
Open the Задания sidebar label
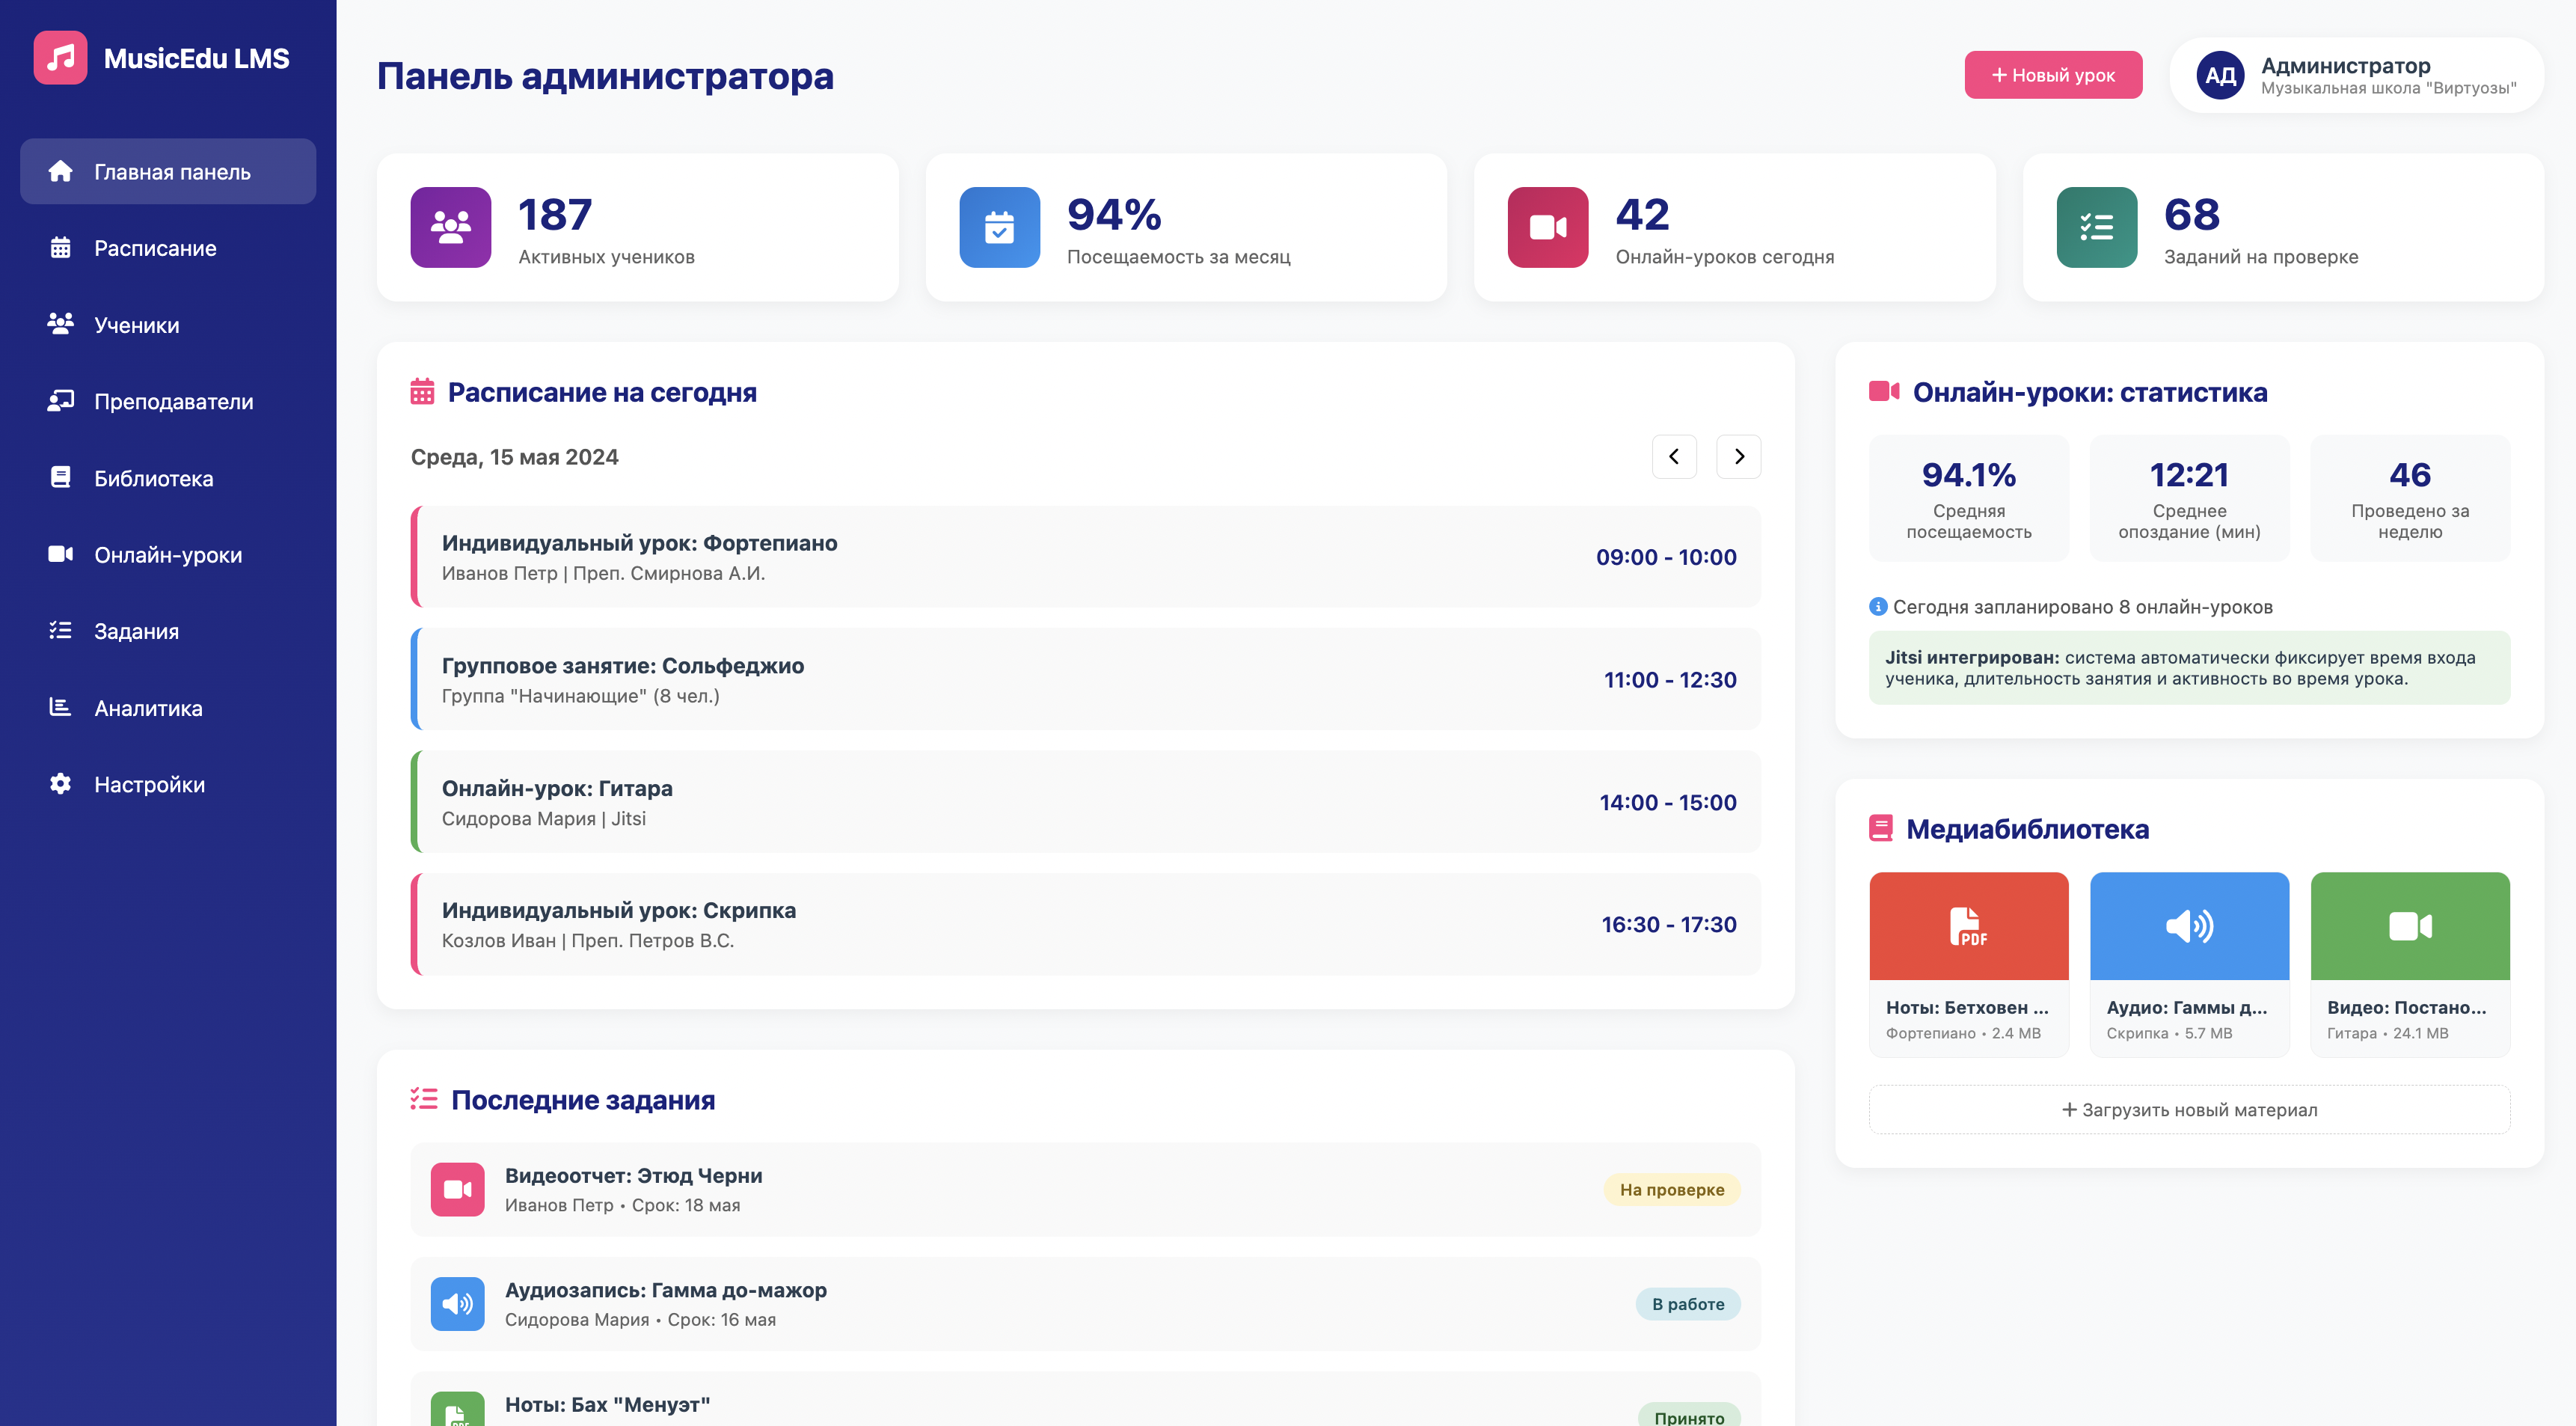coord(137,631)
